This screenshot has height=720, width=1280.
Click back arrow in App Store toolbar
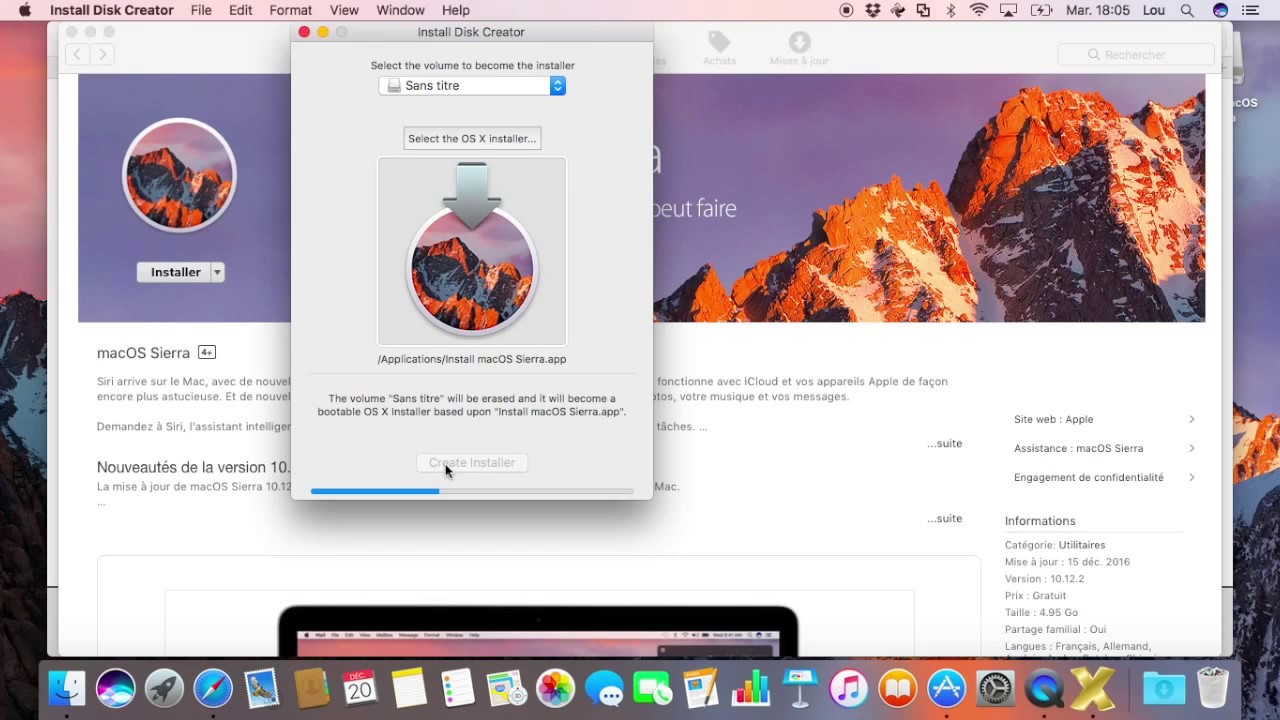click(77, 55)
